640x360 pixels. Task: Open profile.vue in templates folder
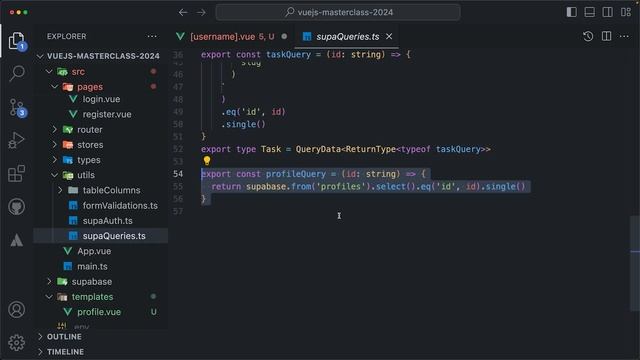click(99, 312)
